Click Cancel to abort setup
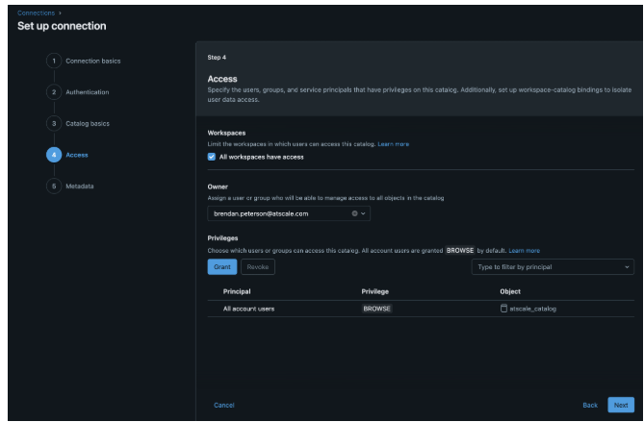The image size is (644, 422). click(x=224, y=405)
